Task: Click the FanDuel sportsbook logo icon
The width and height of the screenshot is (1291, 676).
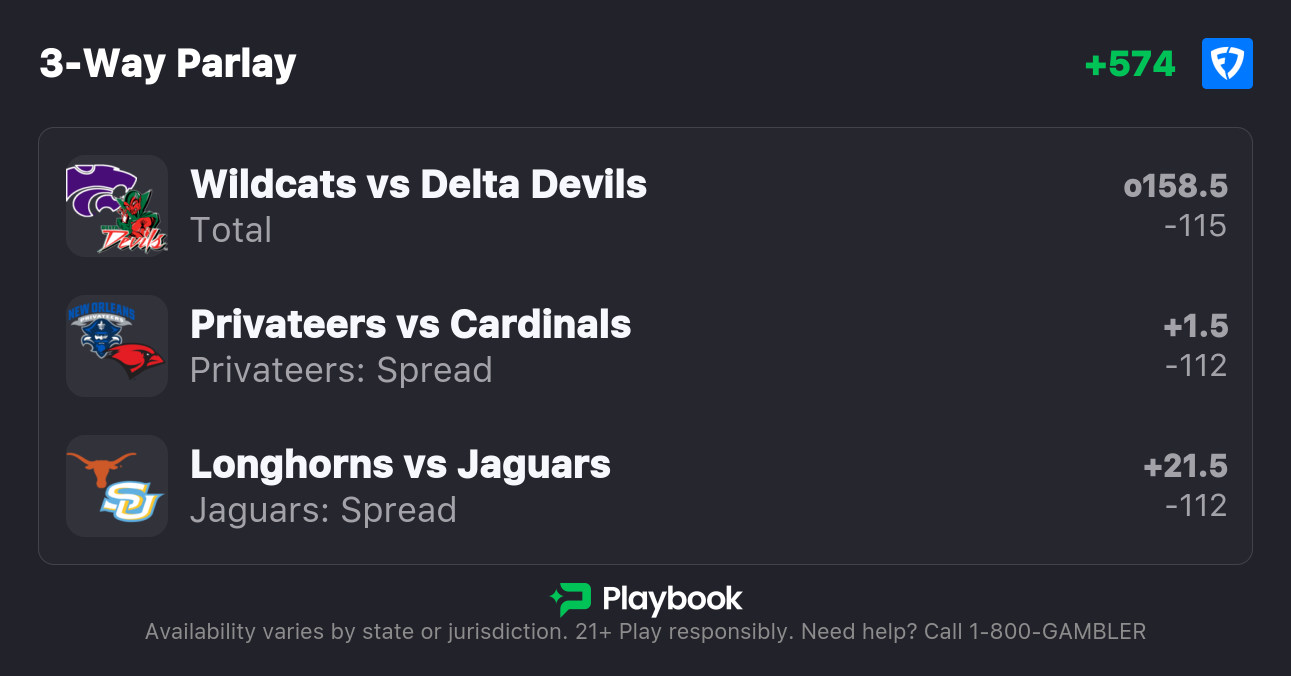Action: pyautogui.click(x=1227, y=64)
